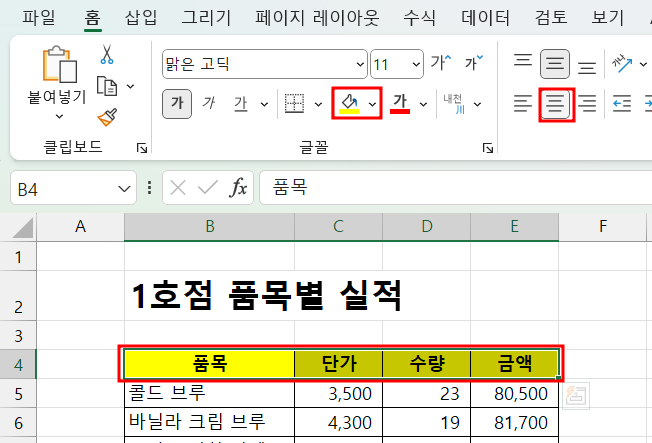Open the 파일 menu tab

38,17
